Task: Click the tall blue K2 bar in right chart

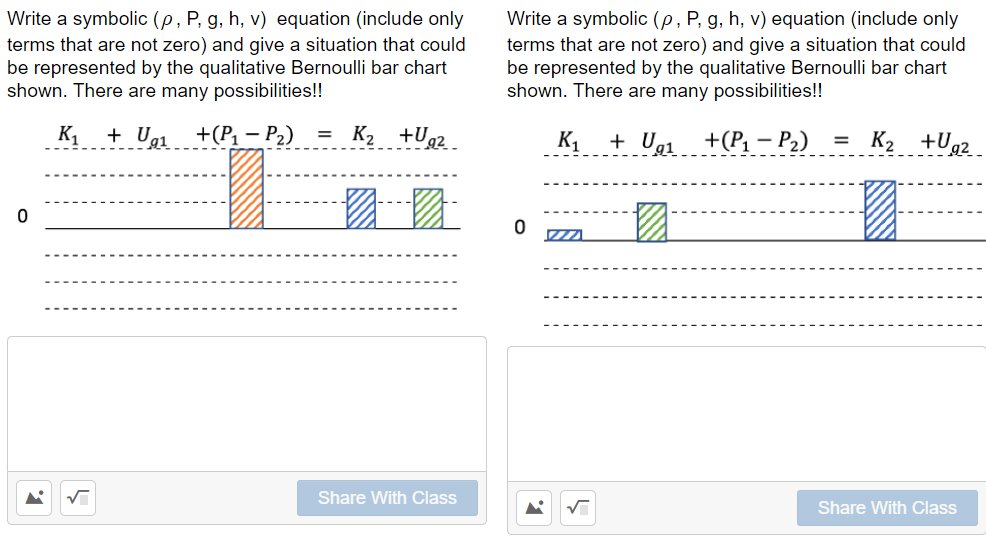Action: (880, 210)
